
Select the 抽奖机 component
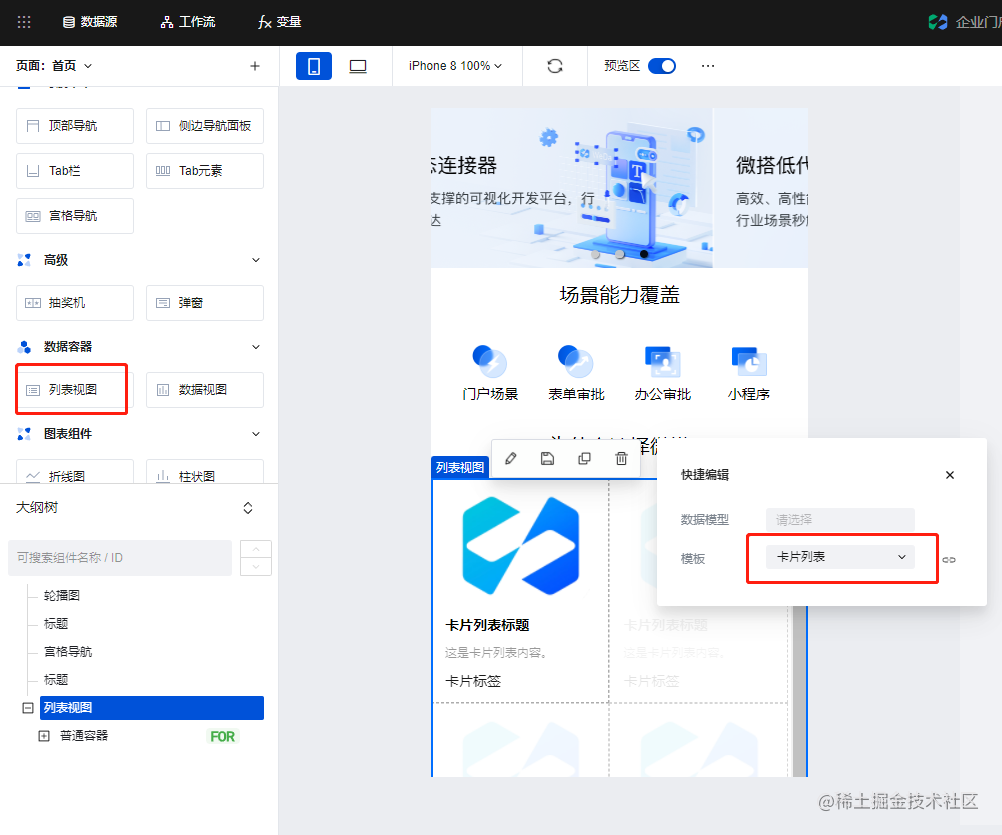(x=75, y=303)
